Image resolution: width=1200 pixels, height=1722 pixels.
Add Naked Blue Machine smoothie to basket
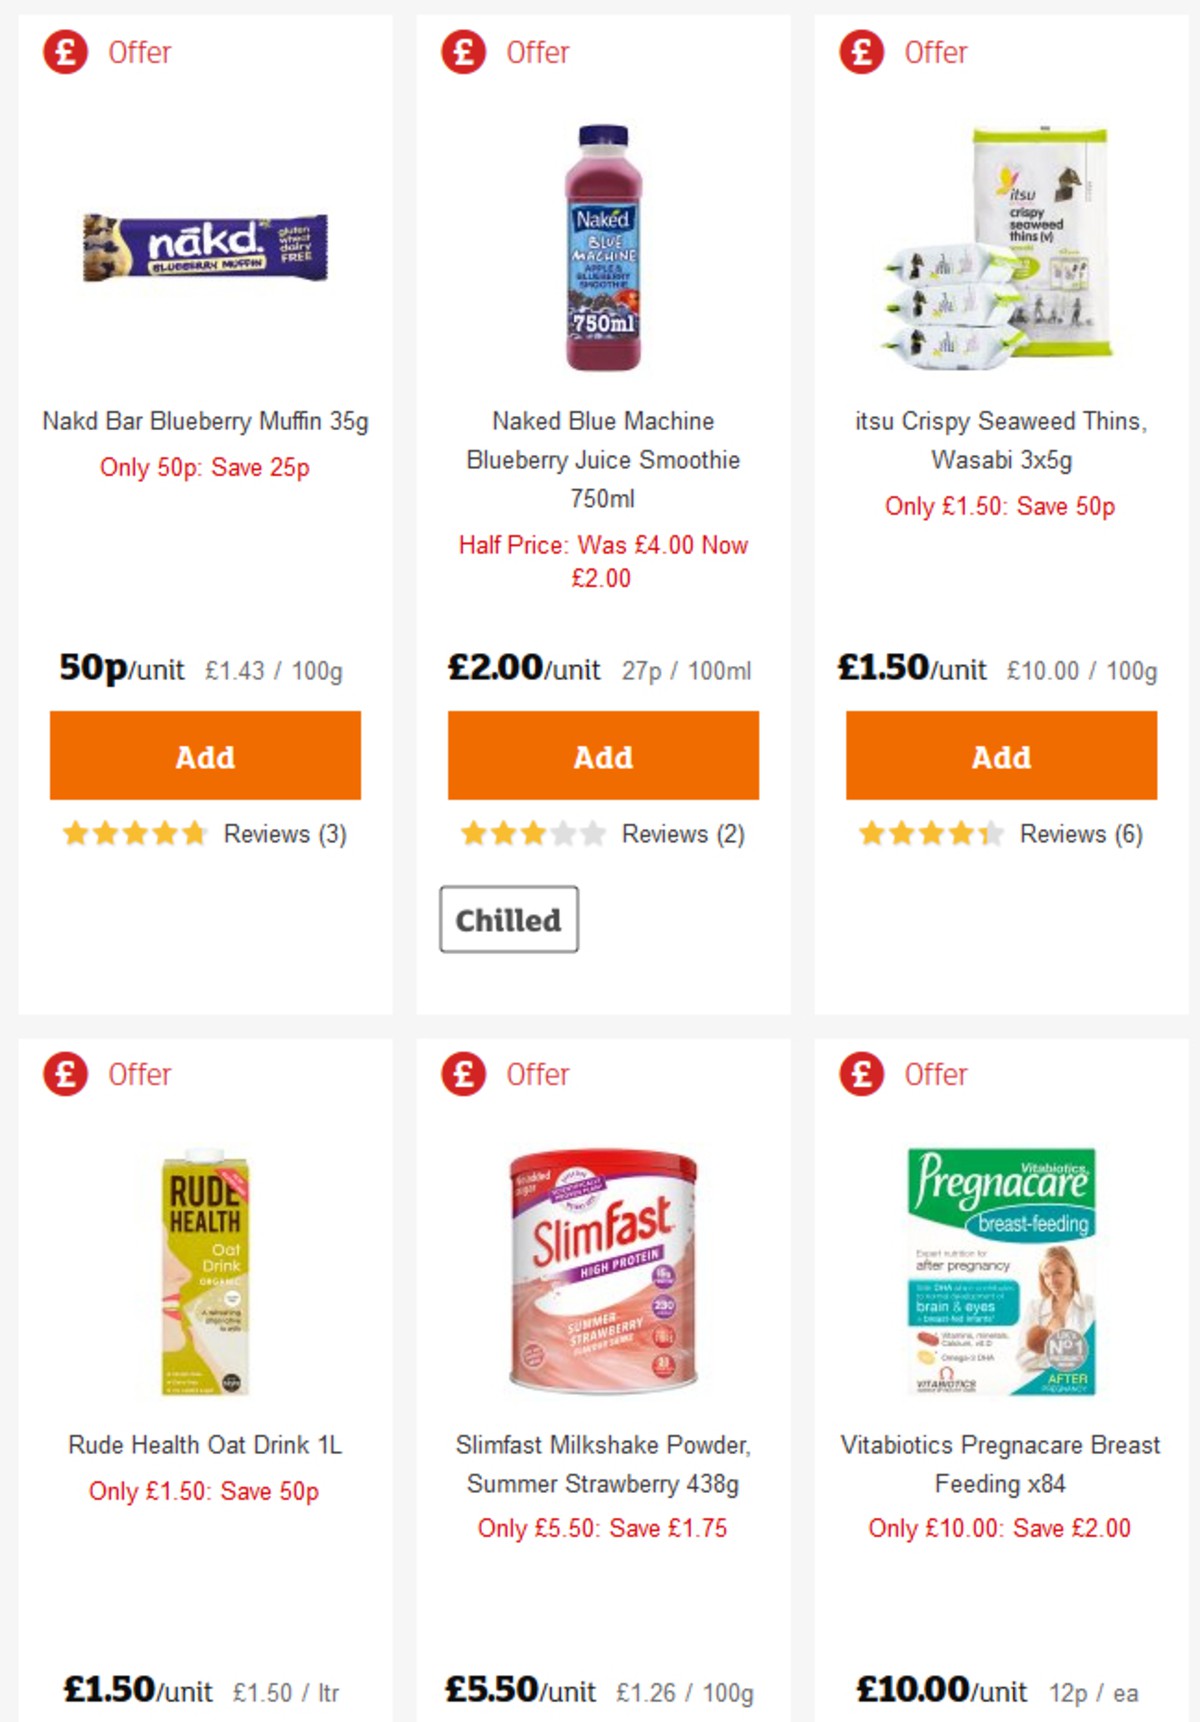click(x=603, y=756)
